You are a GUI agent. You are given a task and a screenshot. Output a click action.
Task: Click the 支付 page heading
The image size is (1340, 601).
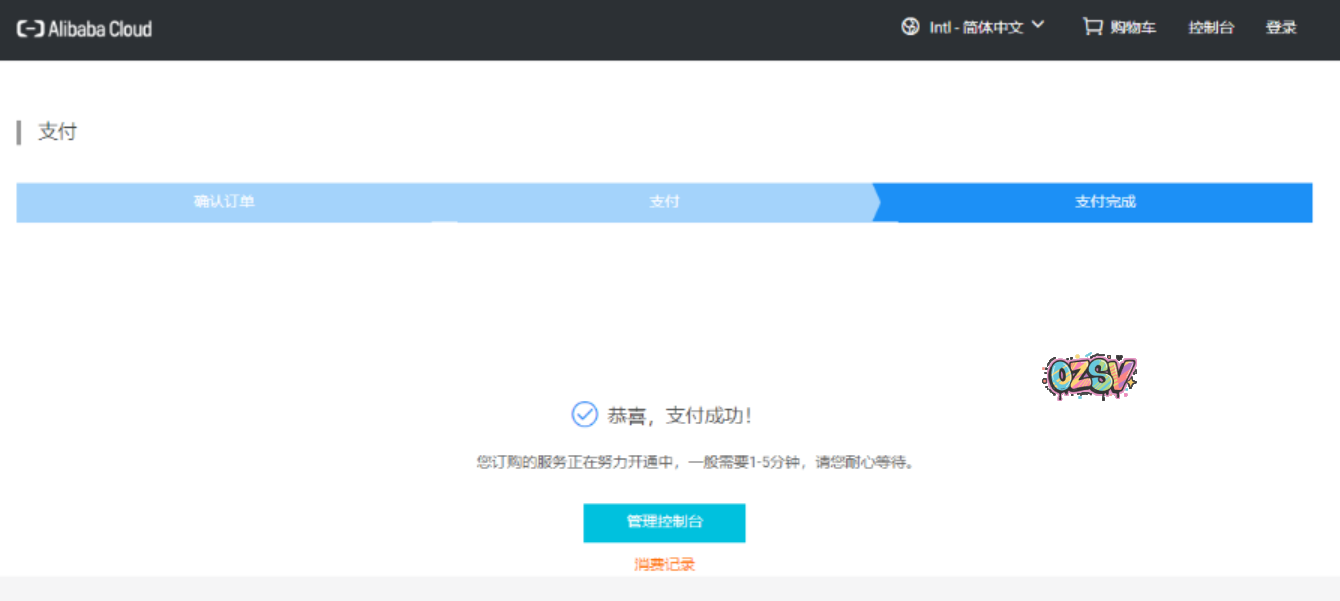click(57, 132)
